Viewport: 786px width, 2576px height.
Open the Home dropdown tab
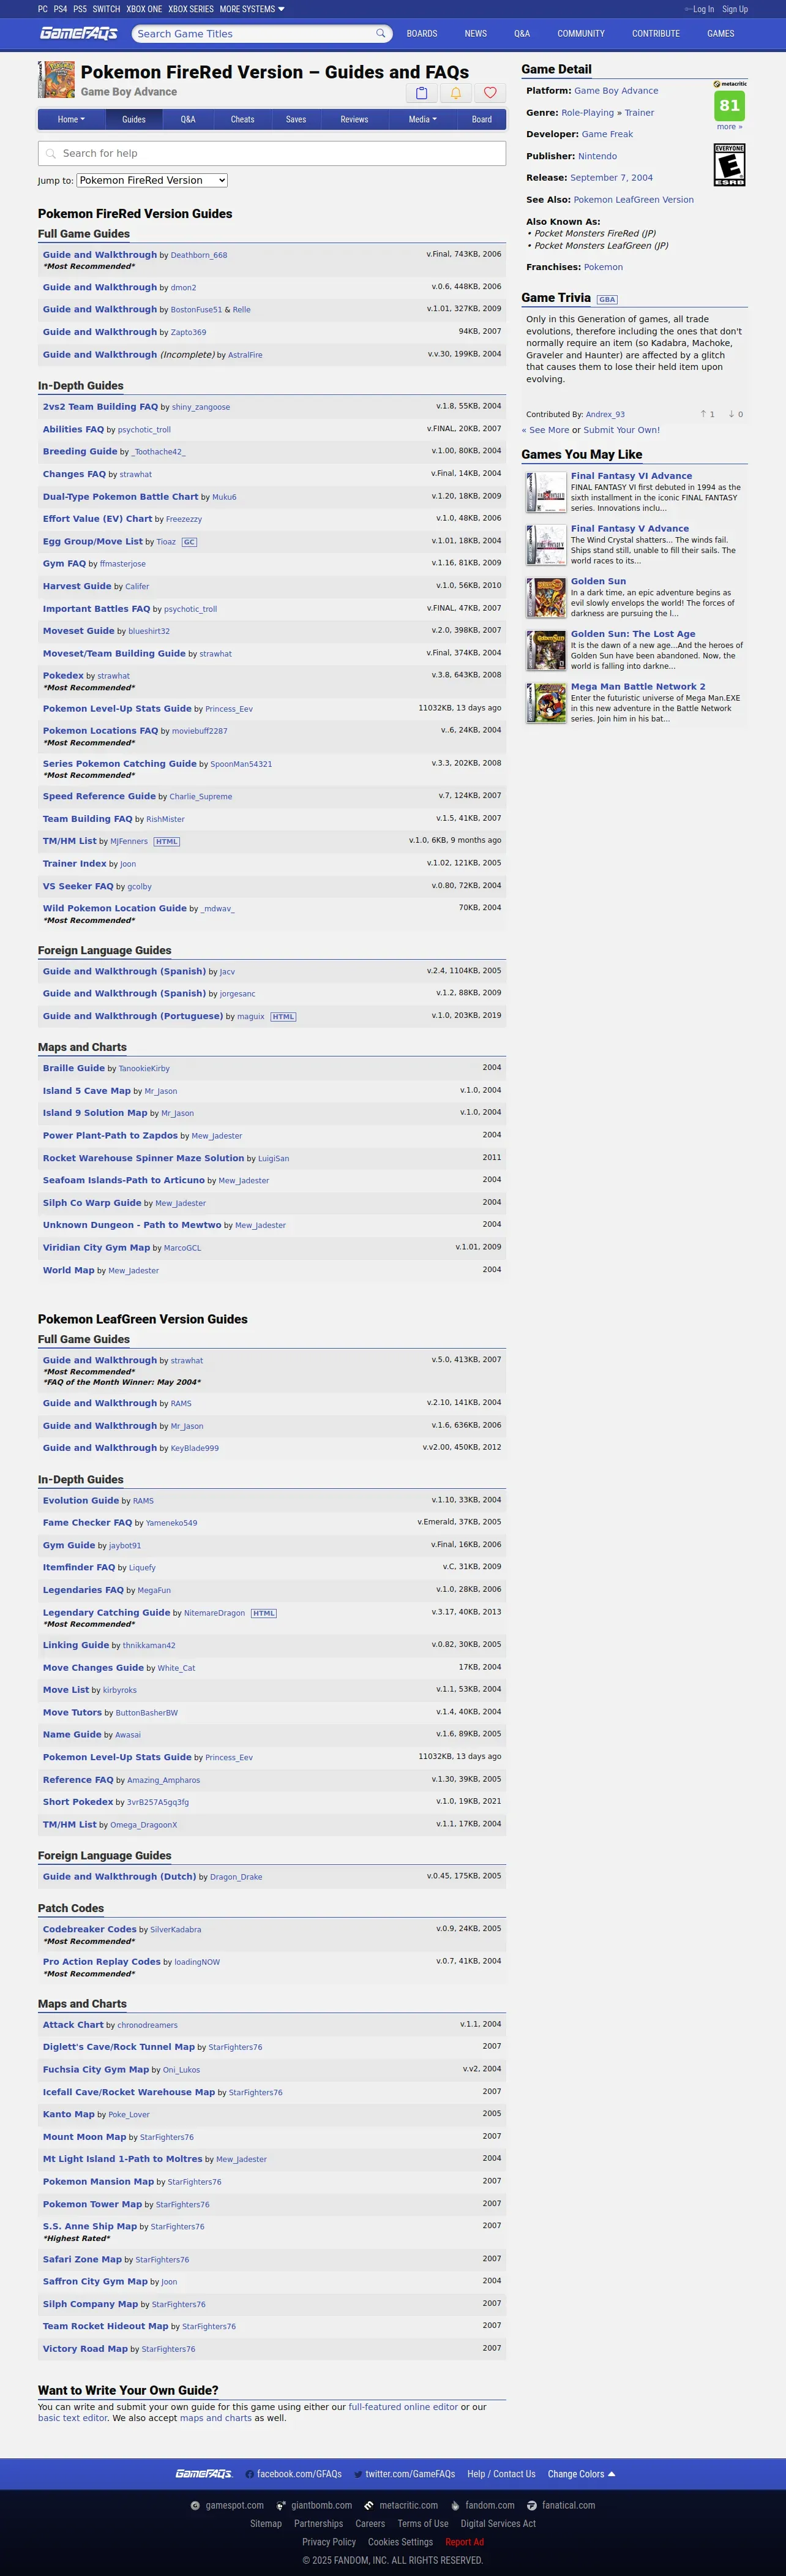pos(71,120)
